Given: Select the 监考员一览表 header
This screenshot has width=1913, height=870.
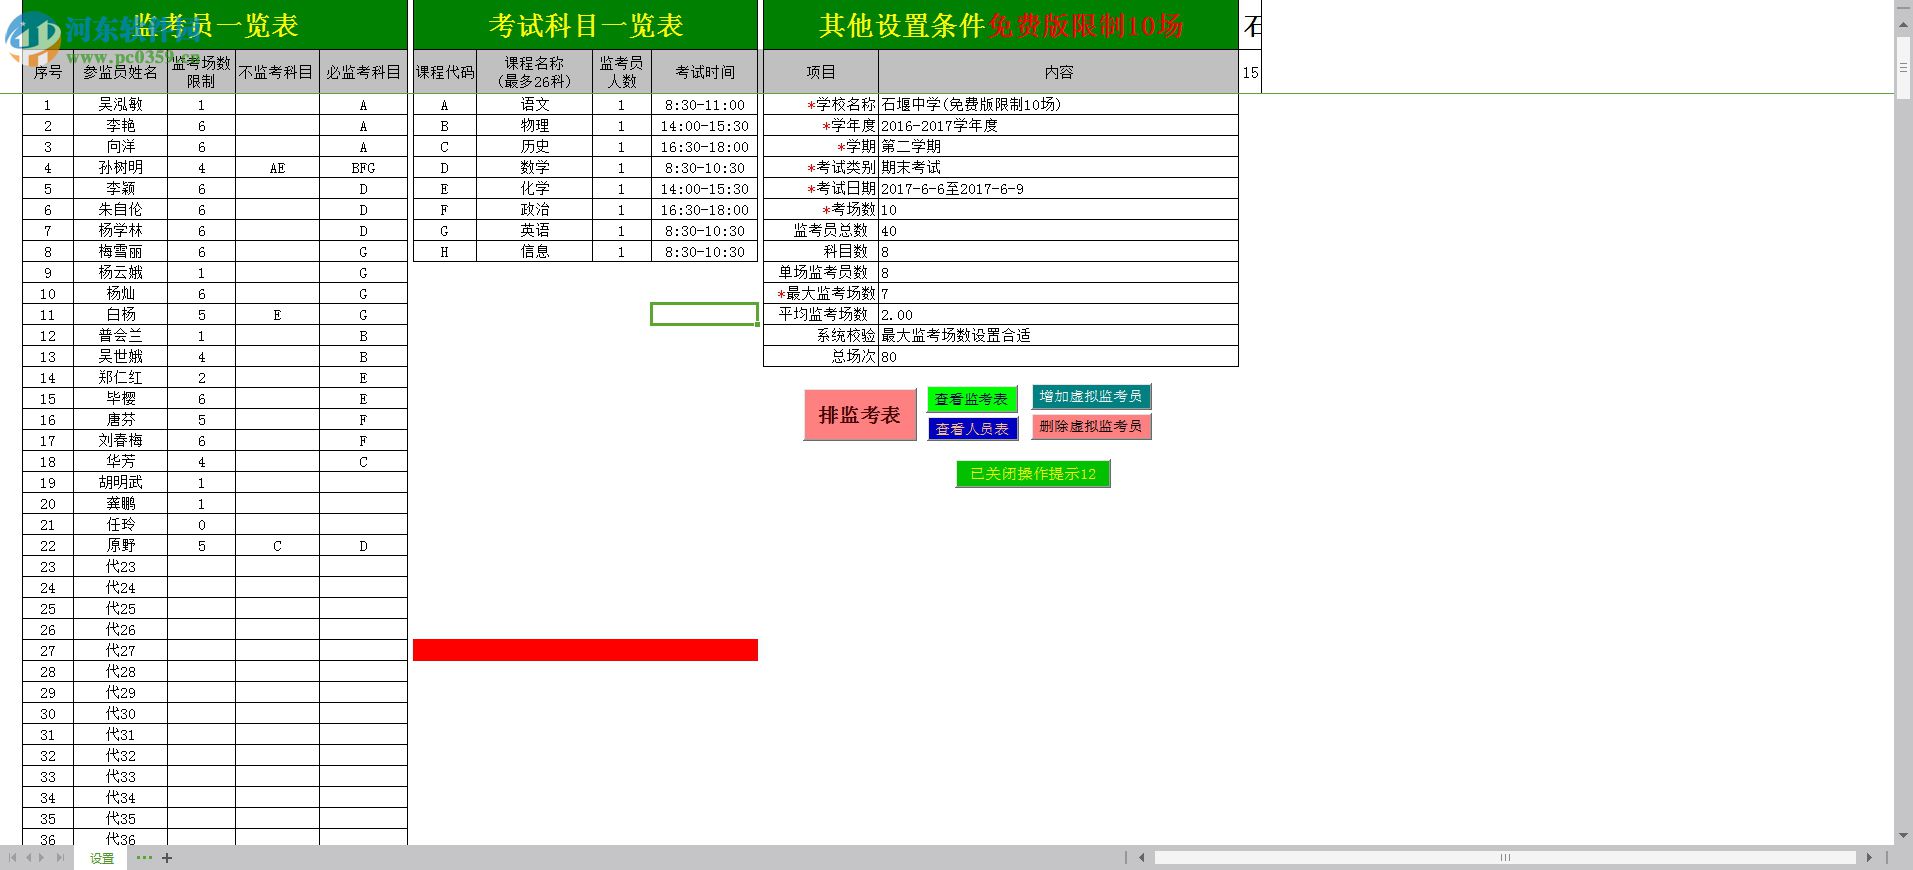Looking at the screenshot, I should [x=215, y=25].
